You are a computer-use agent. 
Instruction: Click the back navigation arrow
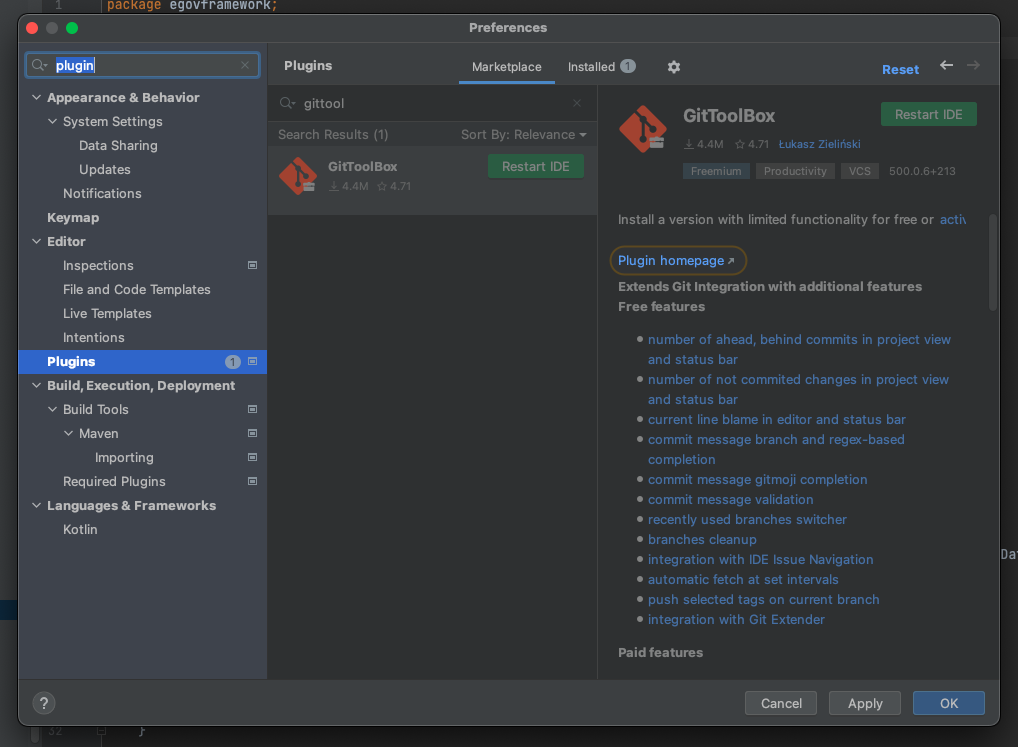947,65
